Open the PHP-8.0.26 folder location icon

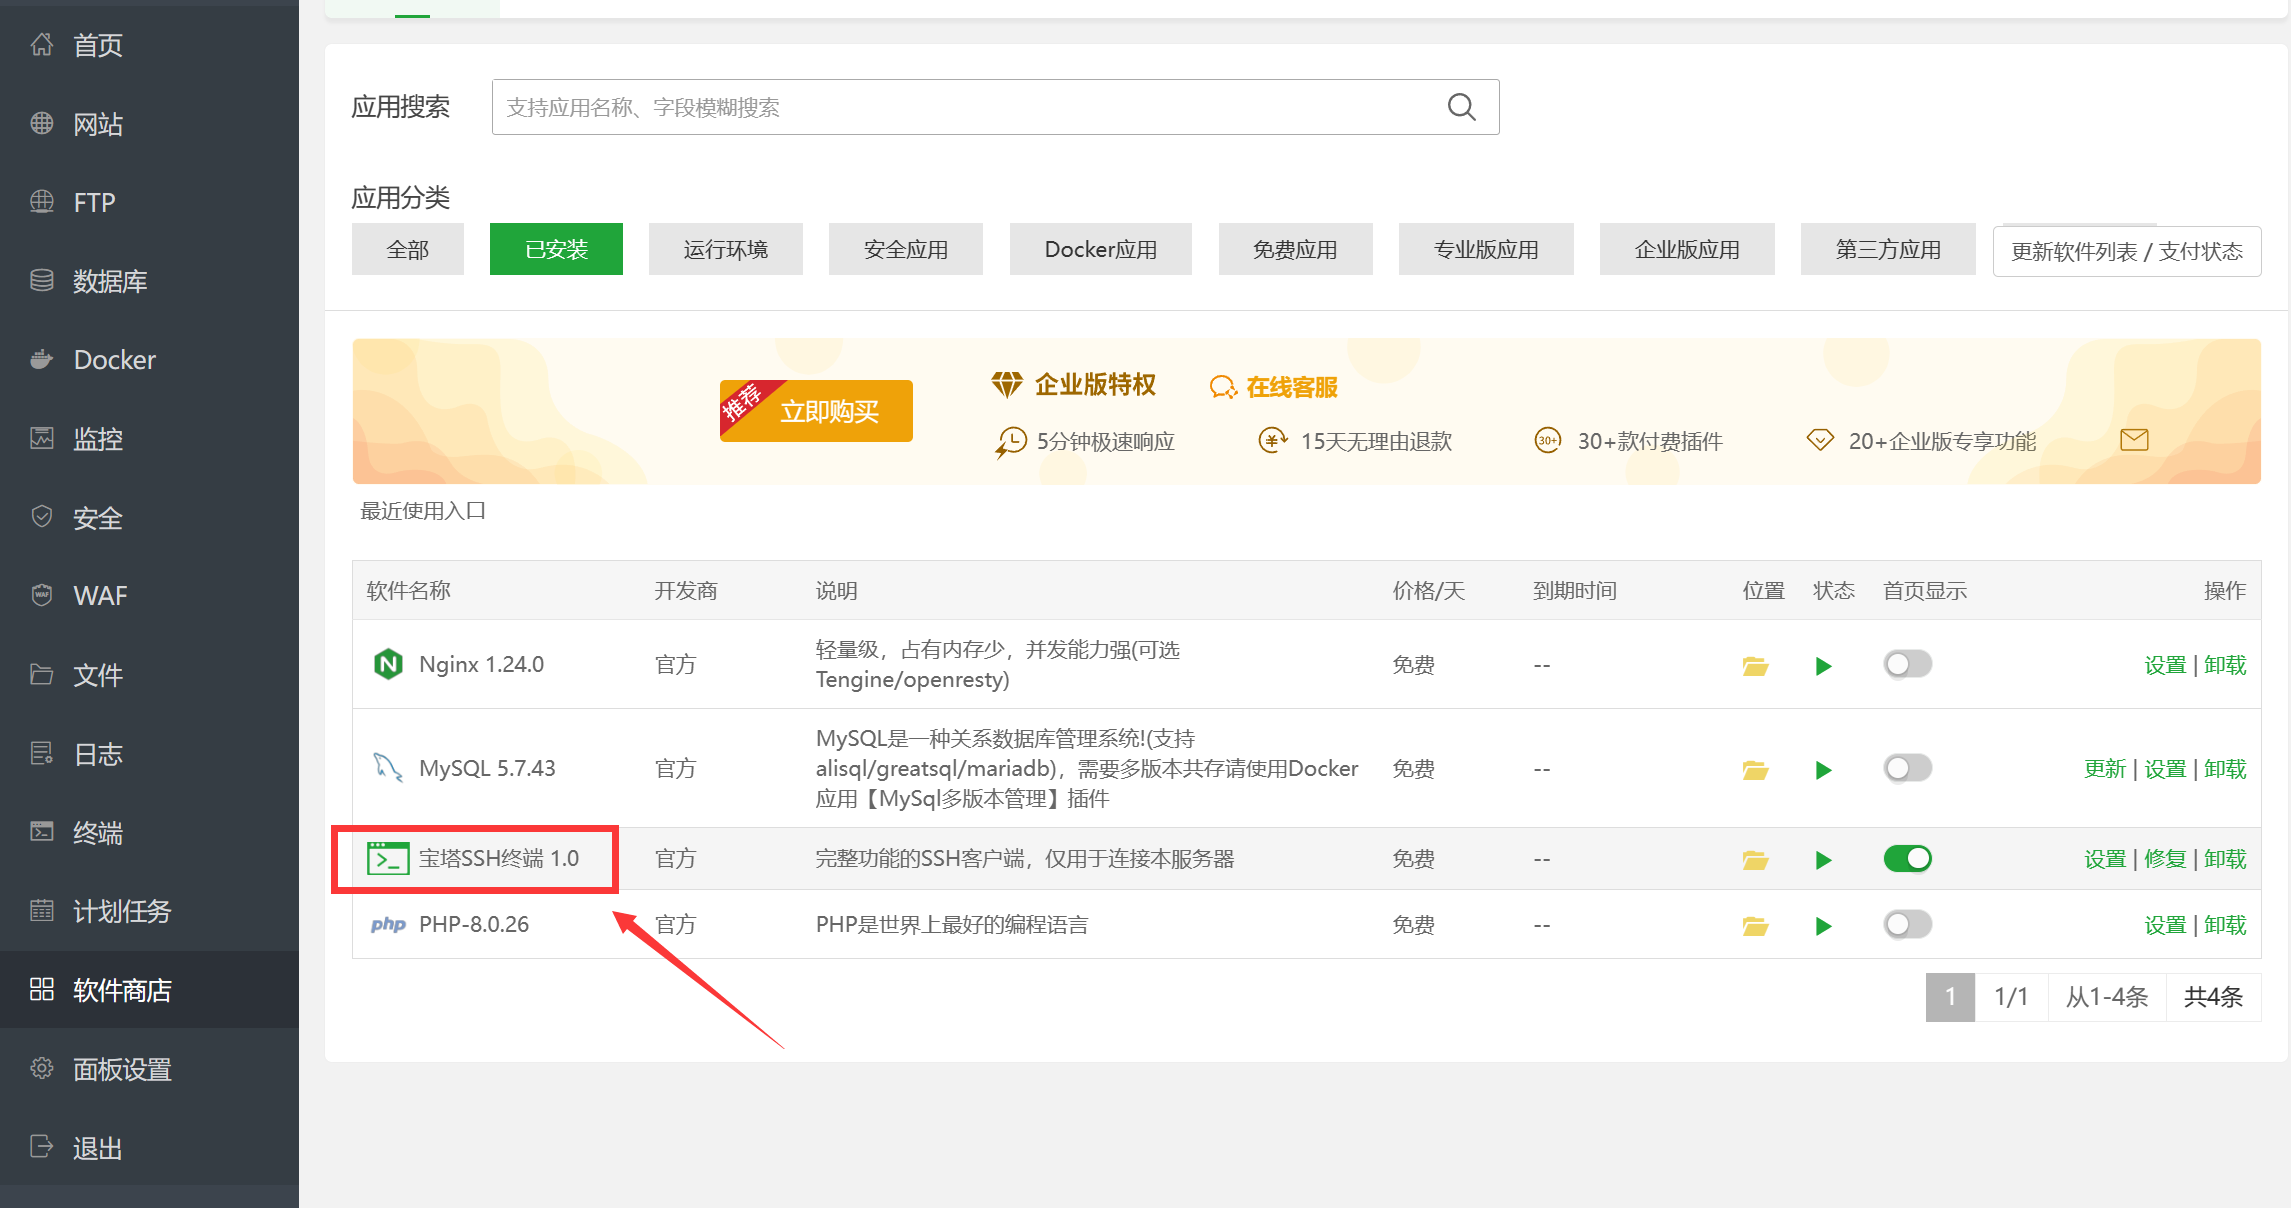(x=1755, y=926)
